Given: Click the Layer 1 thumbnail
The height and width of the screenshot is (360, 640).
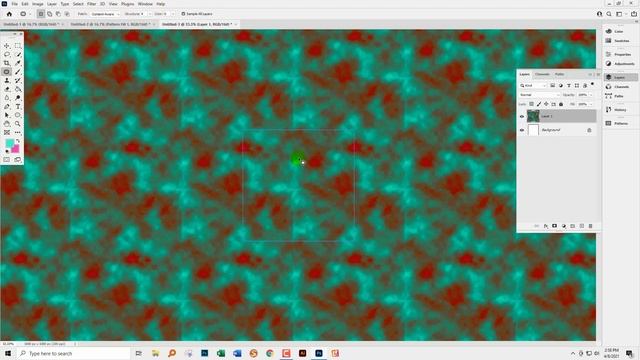Looking at the screenshot, I should click(x=533, y=116).
